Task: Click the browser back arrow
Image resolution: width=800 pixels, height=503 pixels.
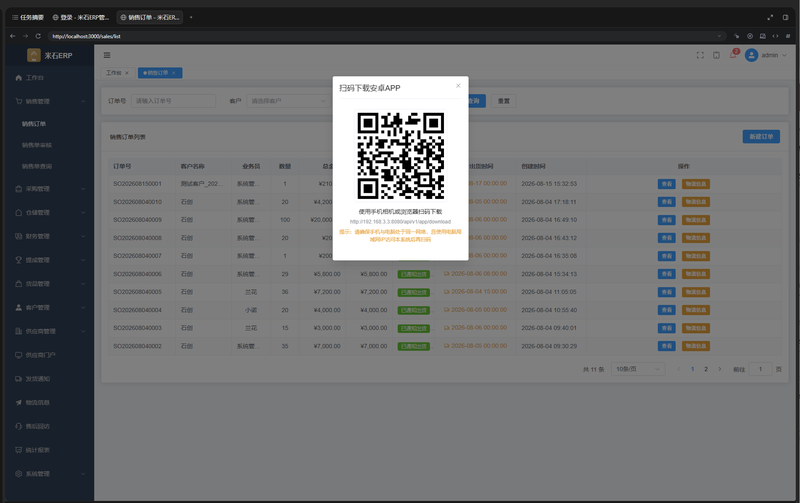Action: [13, 36]
